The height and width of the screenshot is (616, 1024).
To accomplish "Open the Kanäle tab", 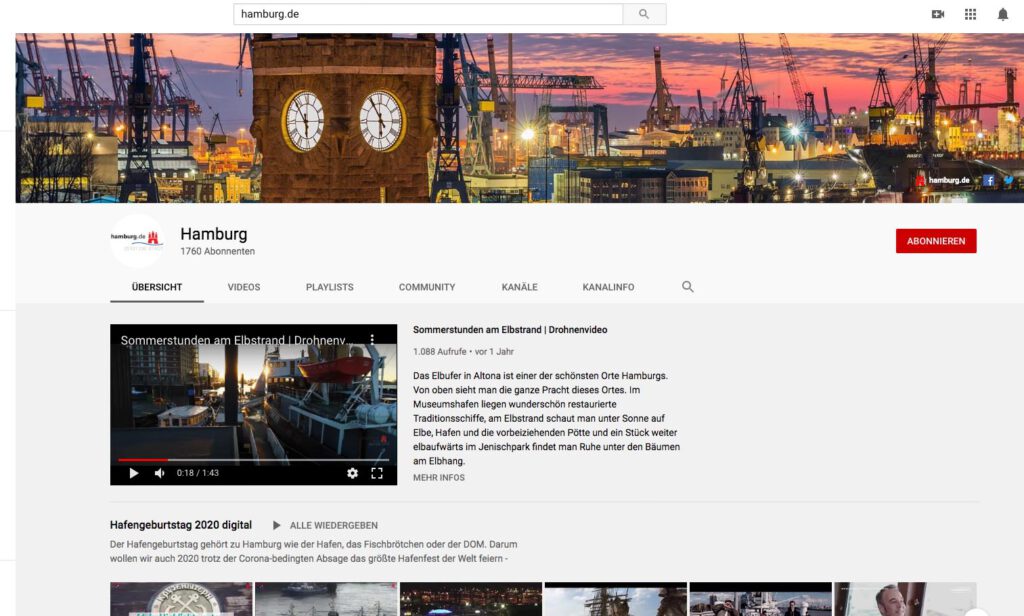I will [519, 287].
